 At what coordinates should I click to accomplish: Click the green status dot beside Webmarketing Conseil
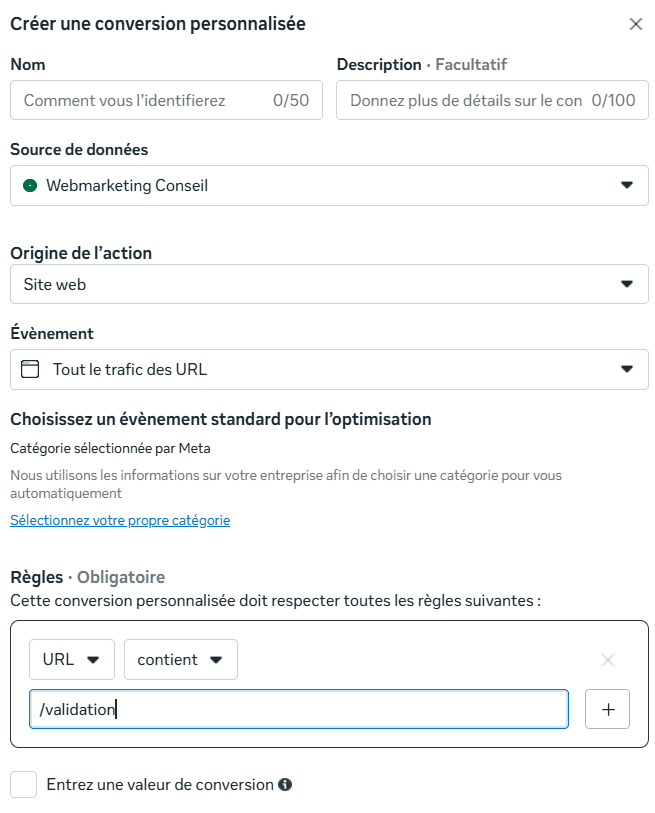pos(28,185)
